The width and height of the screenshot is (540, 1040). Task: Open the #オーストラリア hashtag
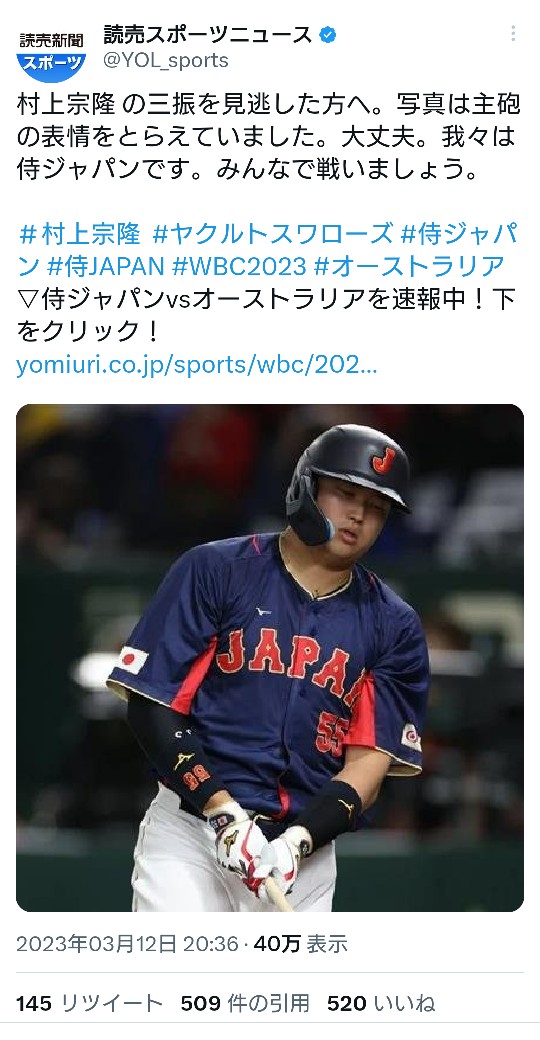tap(409, 267)
